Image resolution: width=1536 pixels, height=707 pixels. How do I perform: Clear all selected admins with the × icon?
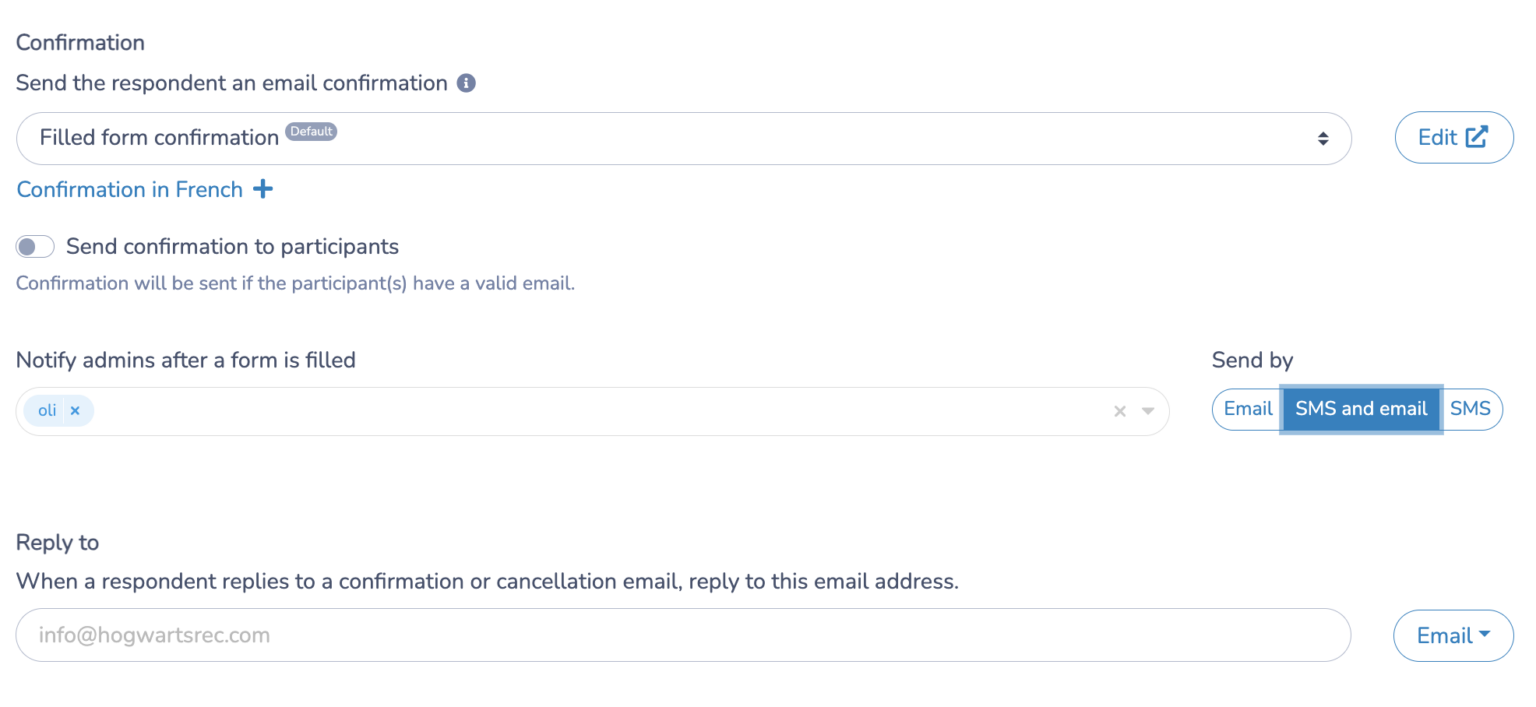(1120, 410)
